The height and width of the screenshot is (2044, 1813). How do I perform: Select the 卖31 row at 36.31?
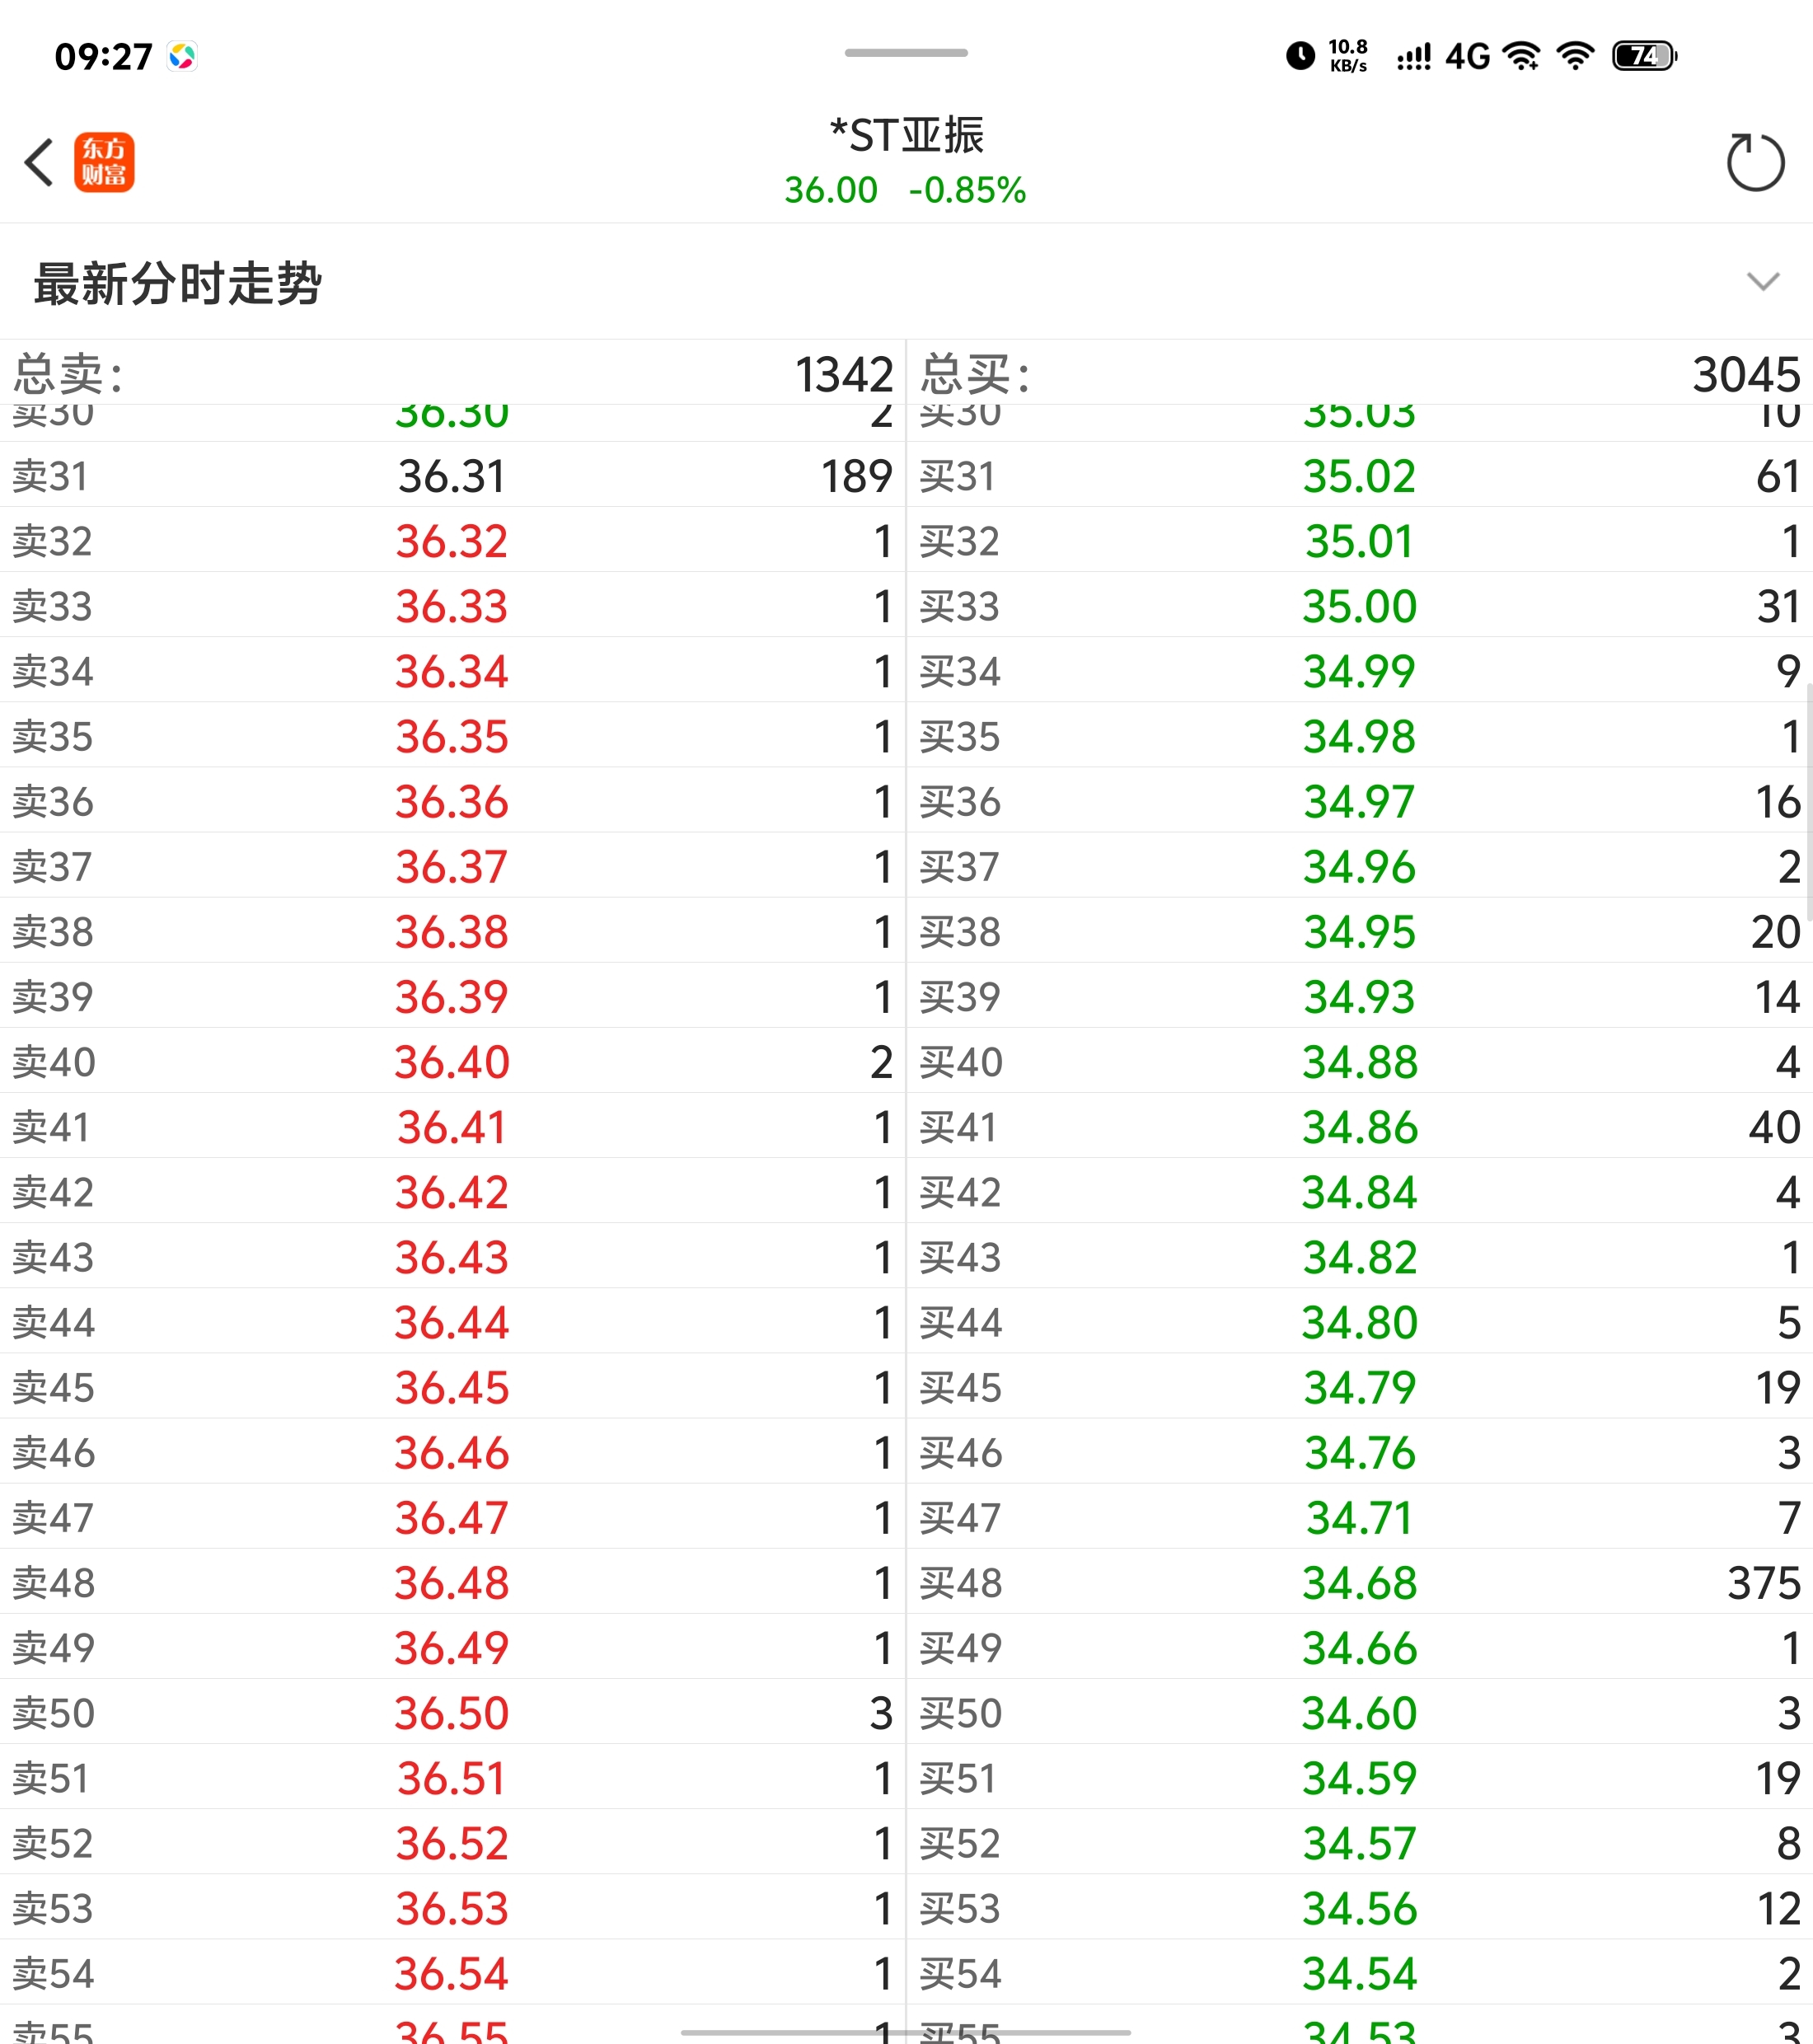(451, 476)
